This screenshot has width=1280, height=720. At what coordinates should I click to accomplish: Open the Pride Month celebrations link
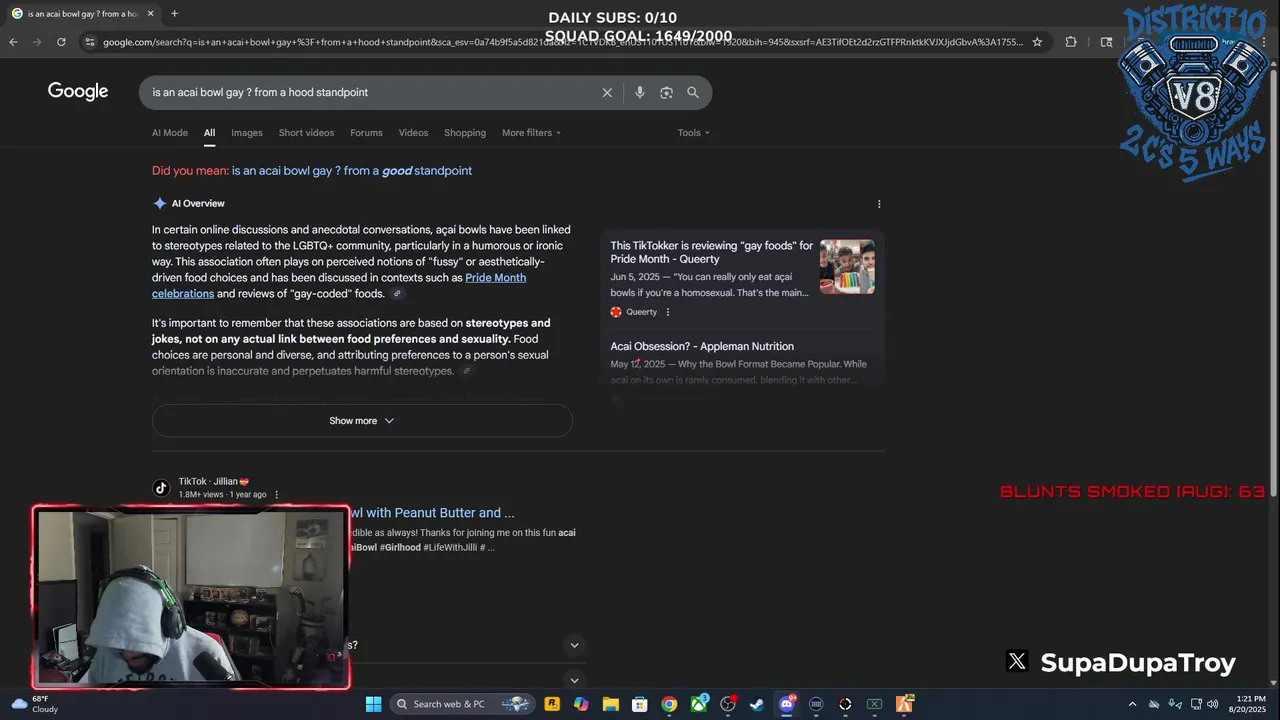[339, 286]
